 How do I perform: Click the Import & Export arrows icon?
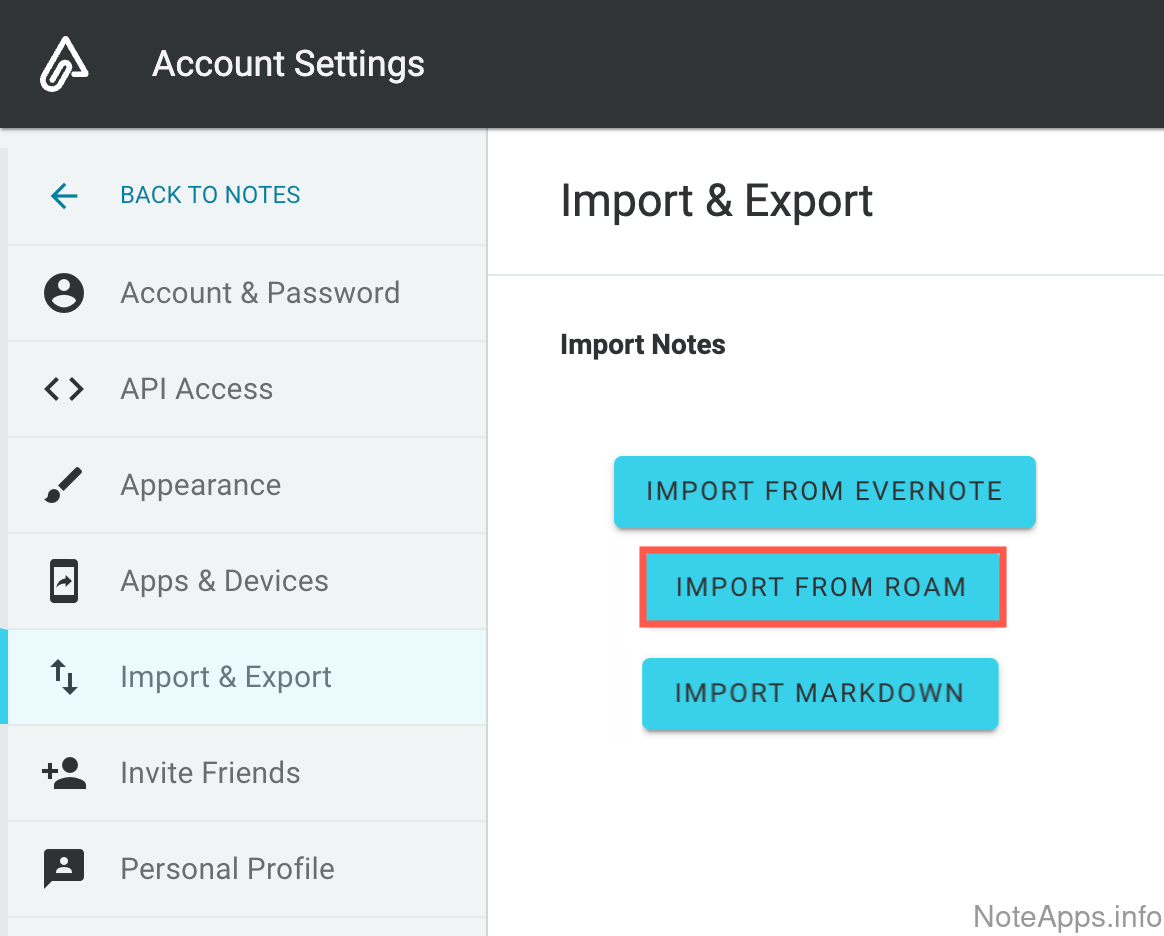pos(64,677)
